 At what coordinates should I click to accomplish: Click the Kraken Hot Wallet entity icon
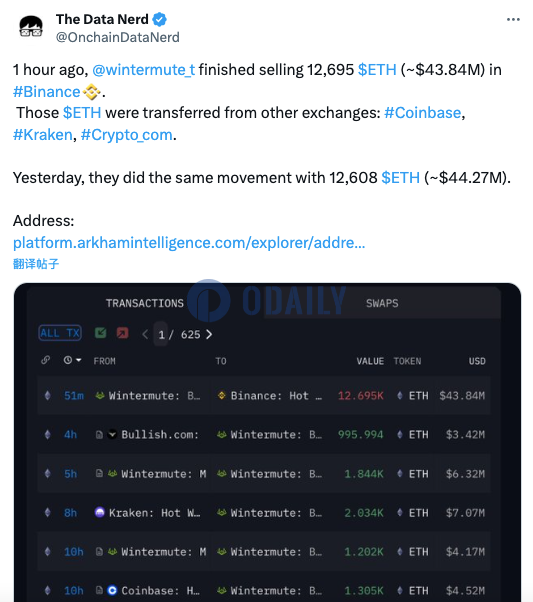(x=99, y=512)
